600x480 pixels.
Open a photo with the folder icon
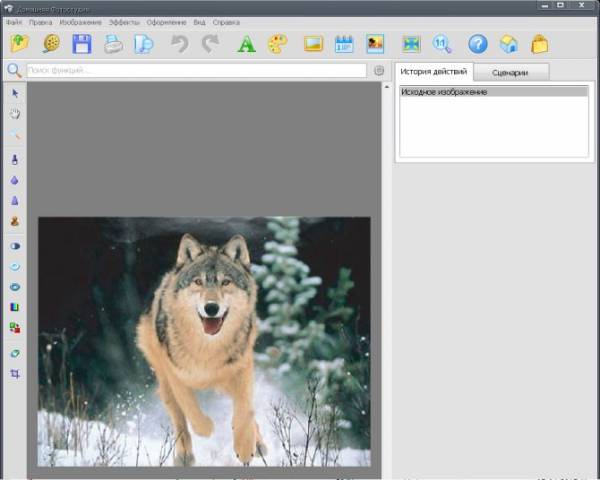20,44
